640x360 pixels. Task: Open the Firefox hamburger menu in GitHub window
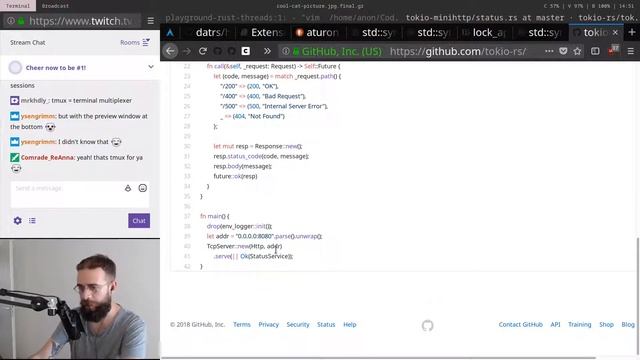631,51
